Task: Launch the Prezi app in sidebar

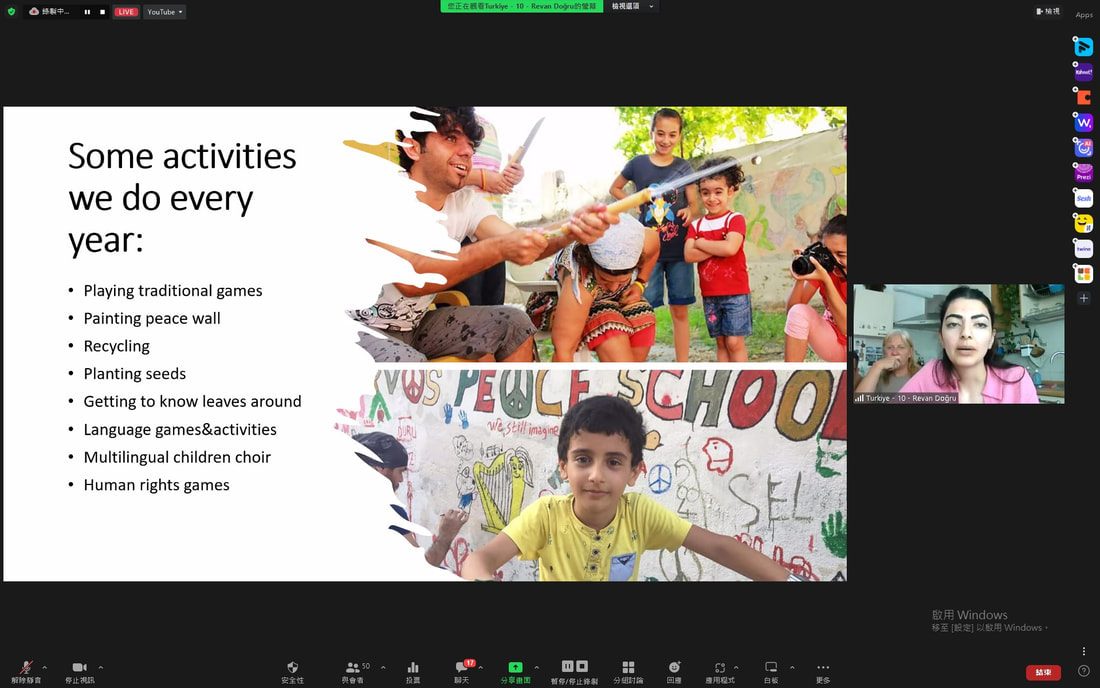Action: pyautogui.click(x=1083, y=173)
